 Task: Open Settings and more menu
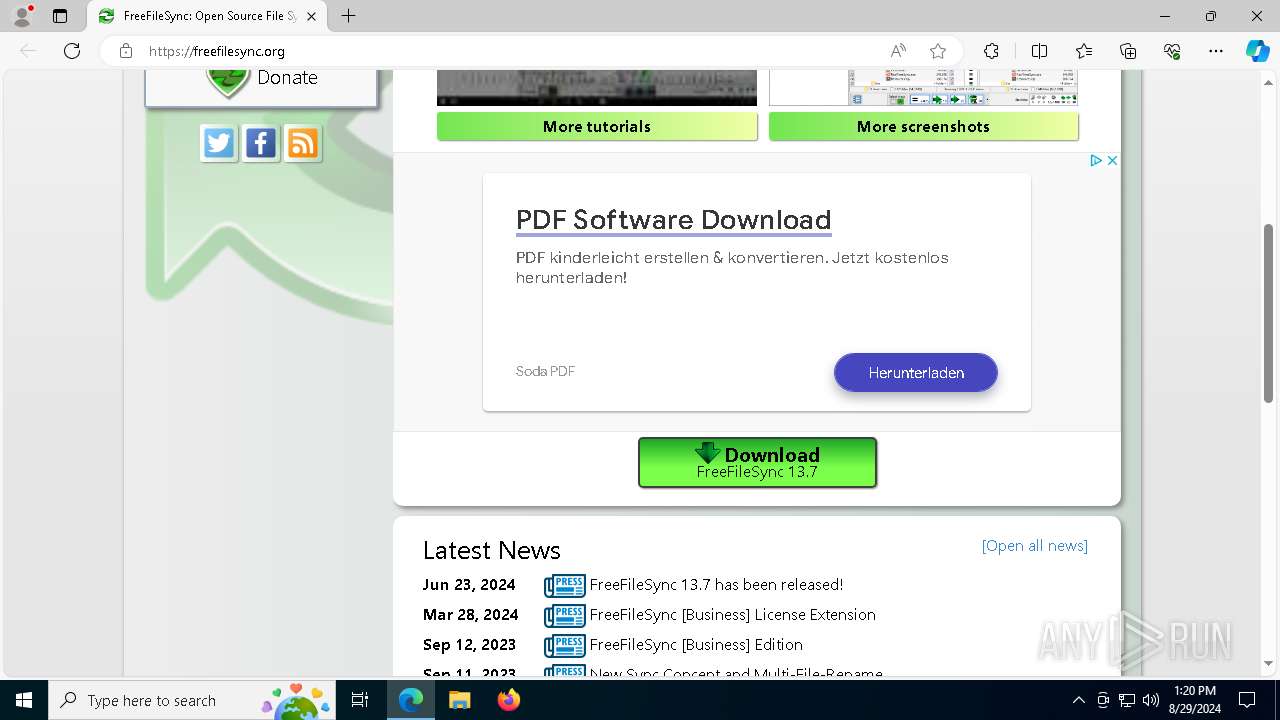(x=1216, y=51)
